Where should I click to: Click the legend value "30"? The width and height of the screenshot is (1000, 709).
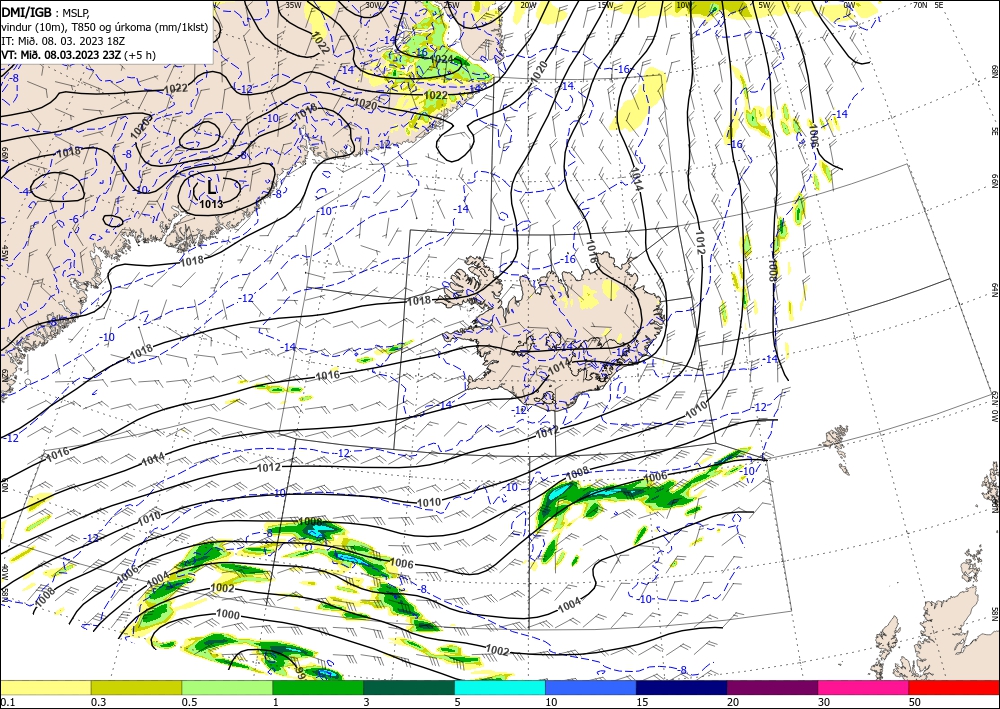(824, 702)
